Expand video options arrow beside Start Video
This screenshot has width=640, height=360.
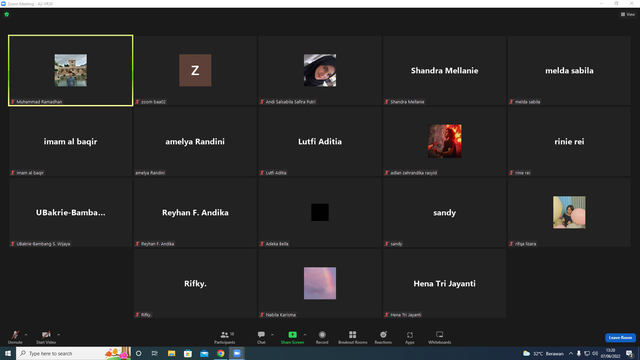coord(58,335)
